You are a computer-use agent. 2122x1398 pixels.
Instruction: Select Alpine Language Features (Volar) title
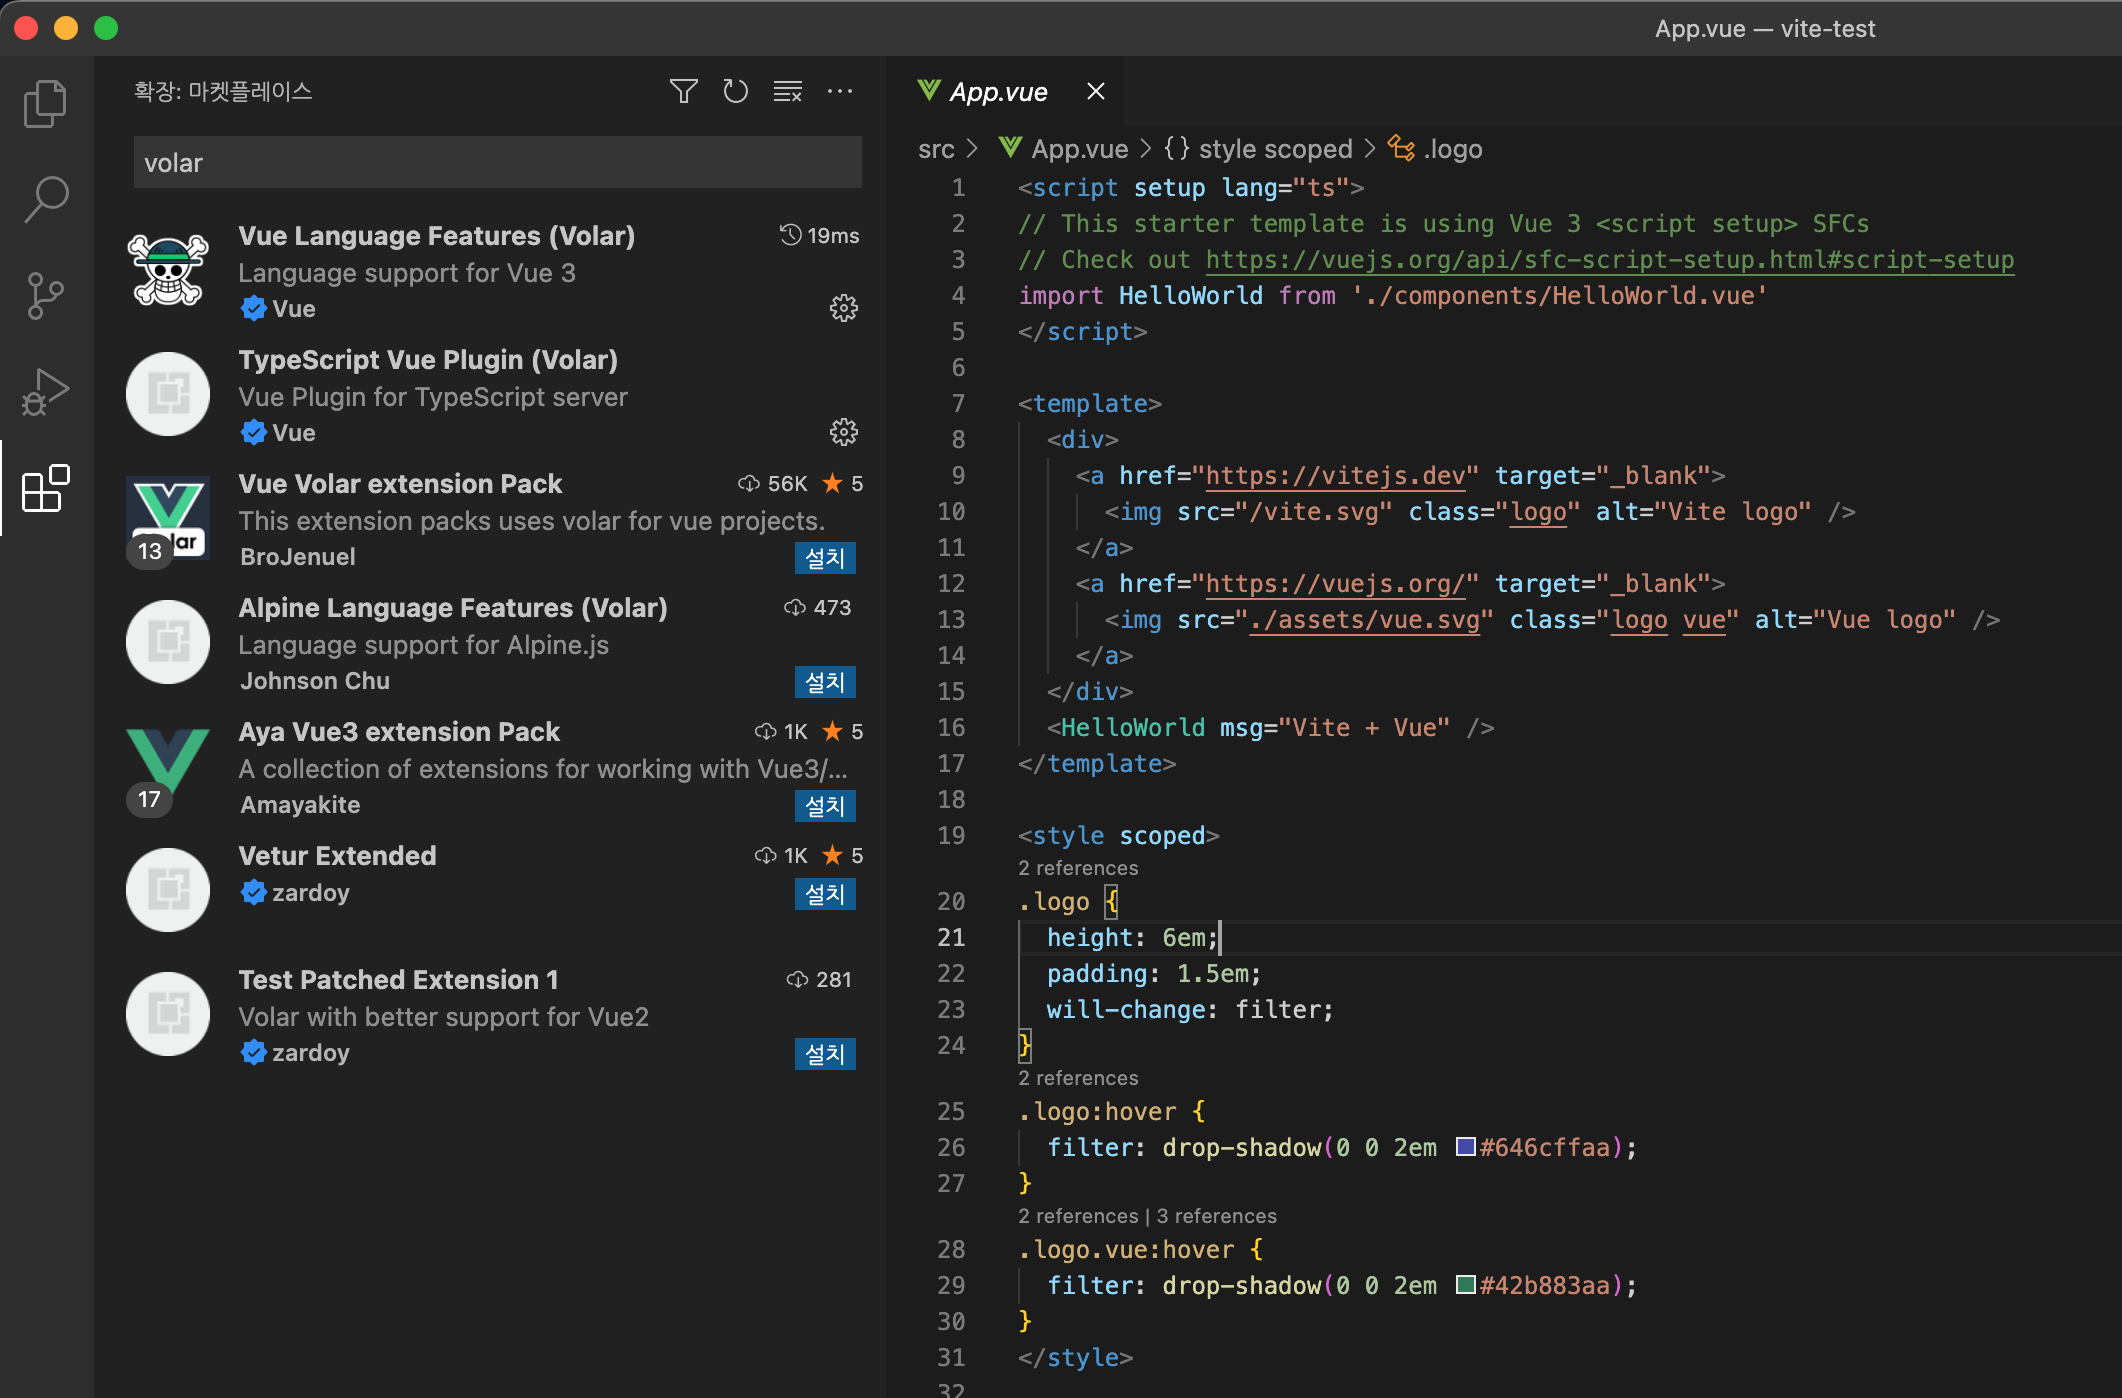453,608
